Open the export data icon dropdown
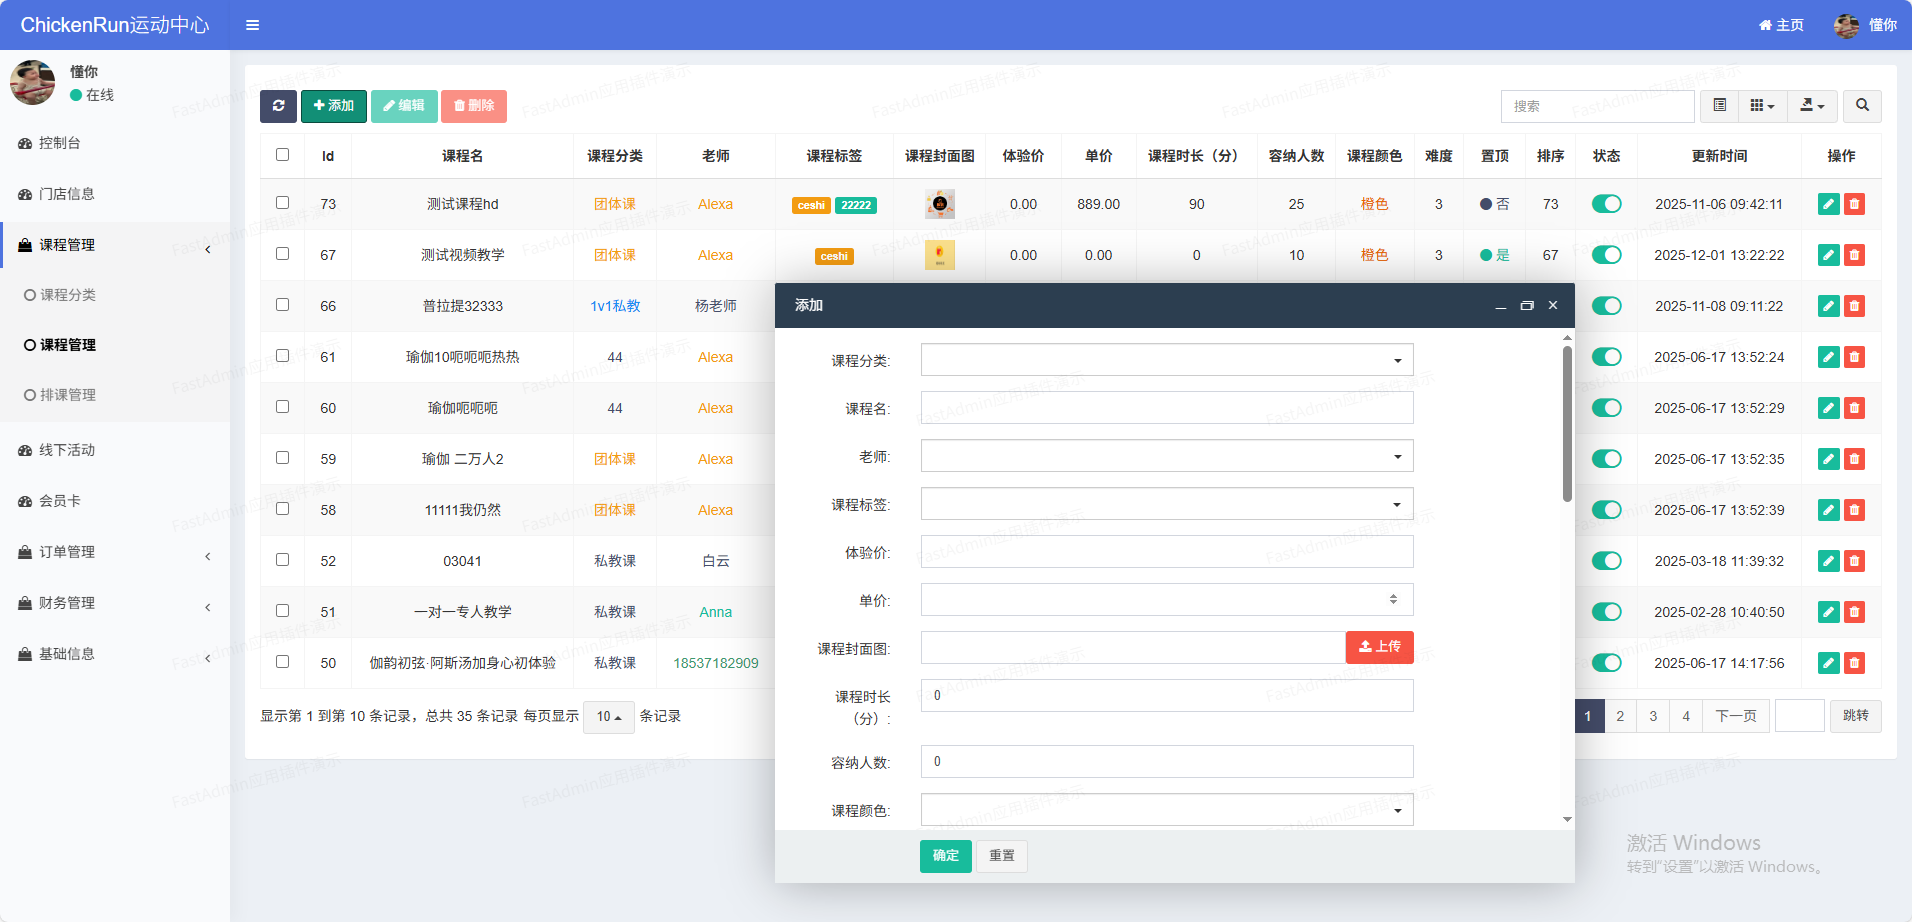Screen dimensions: 1912x922 (1812, 106)
